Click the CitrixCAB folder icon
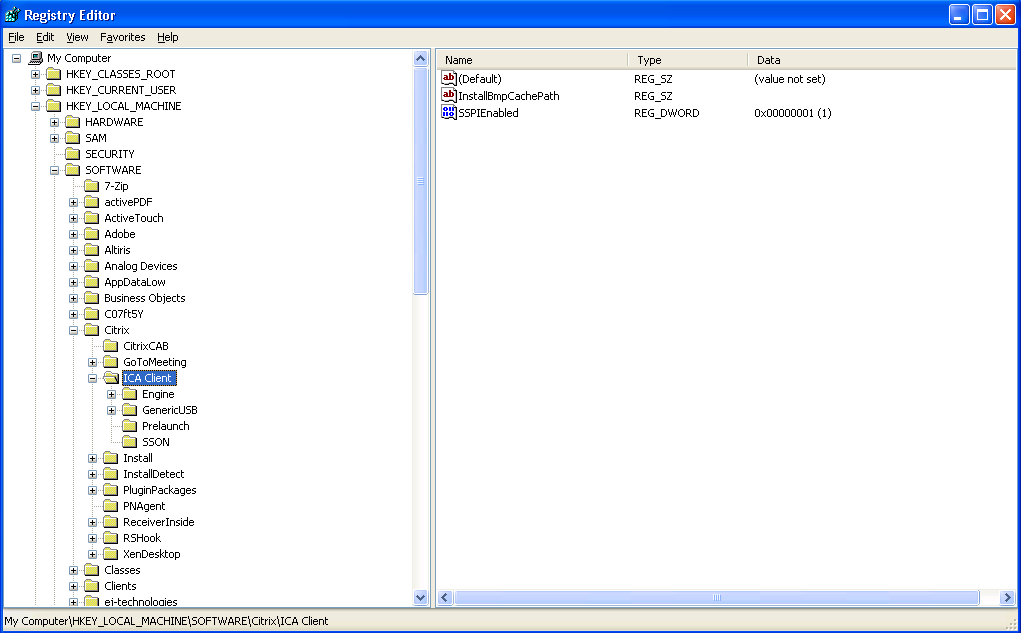1021x633 pixels. pyautogui.click(x=111, y=346)
